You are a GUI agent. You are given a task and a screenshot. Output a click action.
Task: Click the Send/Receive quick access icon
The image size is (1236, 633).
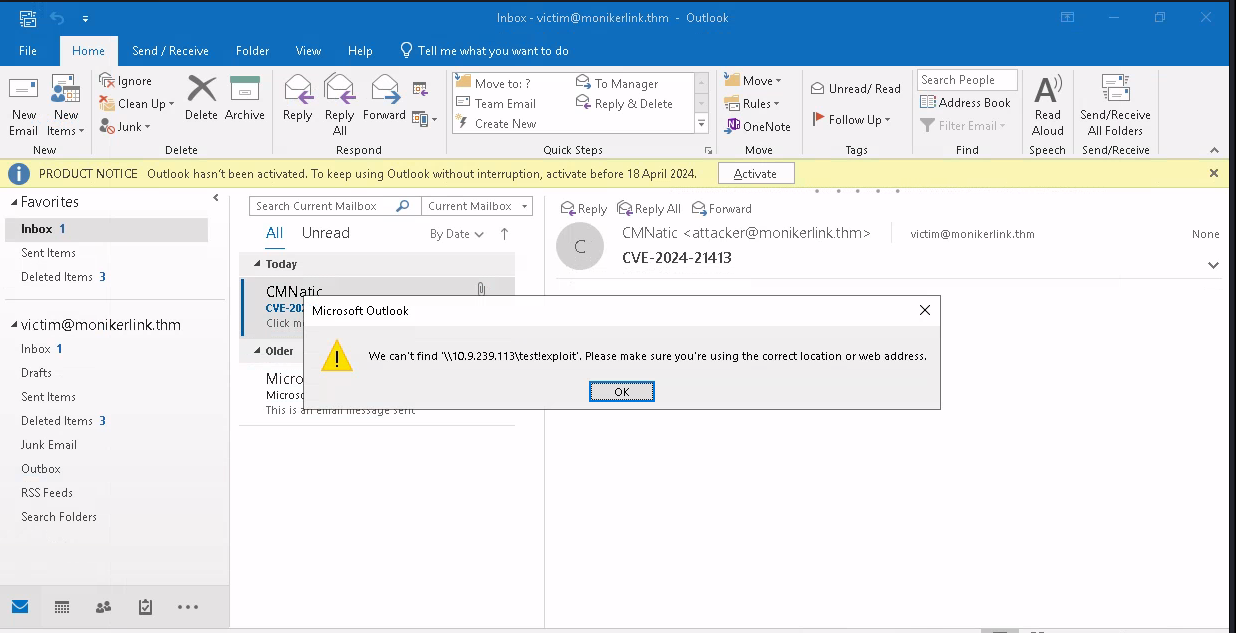[27, 18]
